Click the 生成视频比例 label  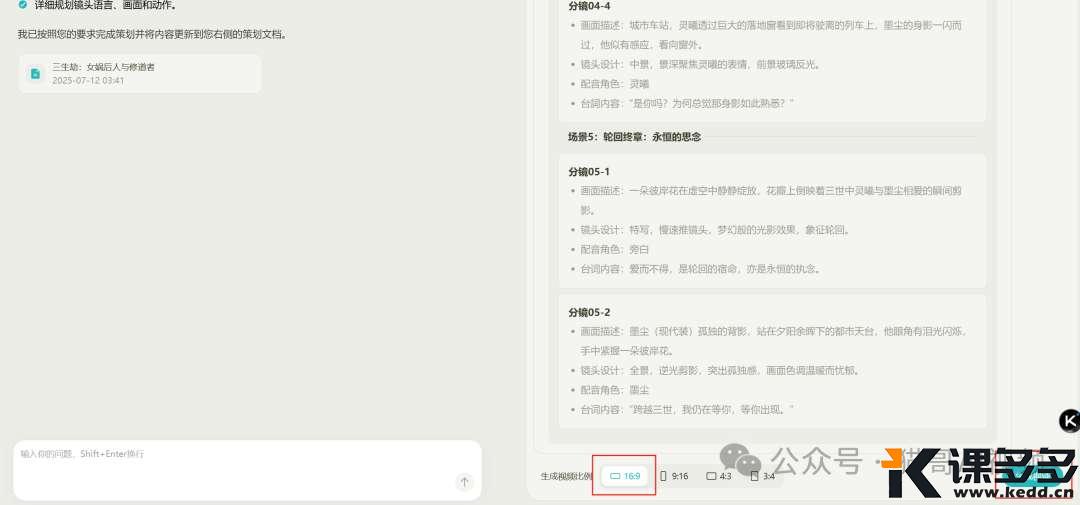click(x=565, y=476)
